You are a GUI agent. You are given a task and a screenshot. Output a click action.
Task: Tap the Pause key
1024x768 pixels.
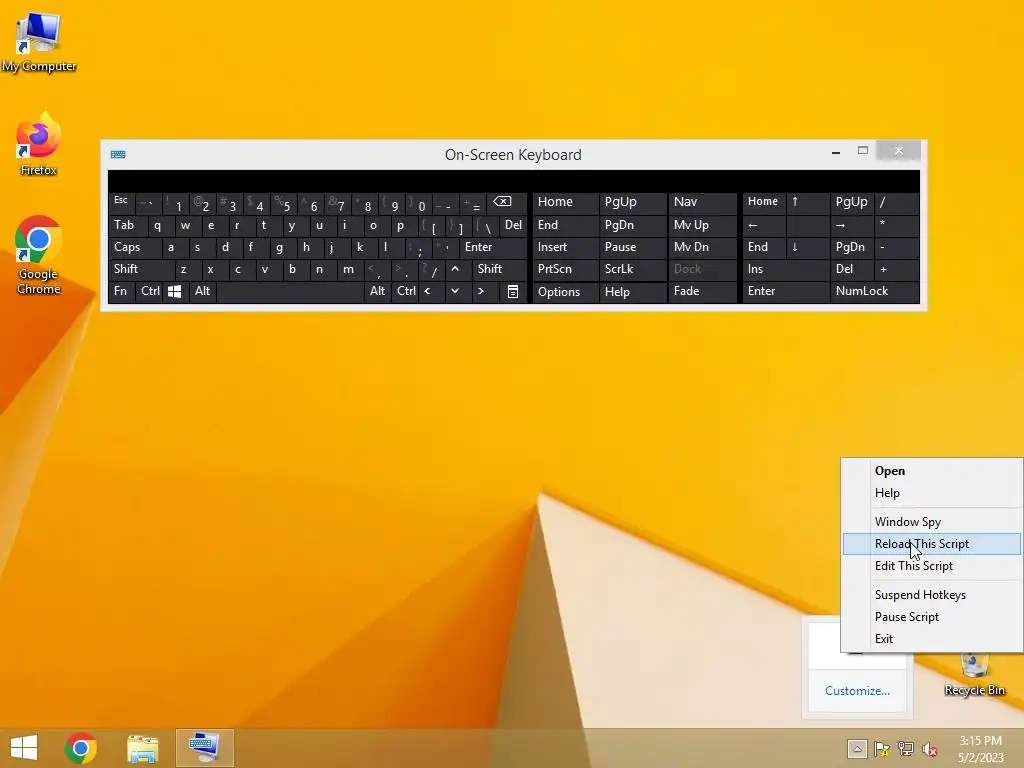pyautogui.click(x=632, y=248)
